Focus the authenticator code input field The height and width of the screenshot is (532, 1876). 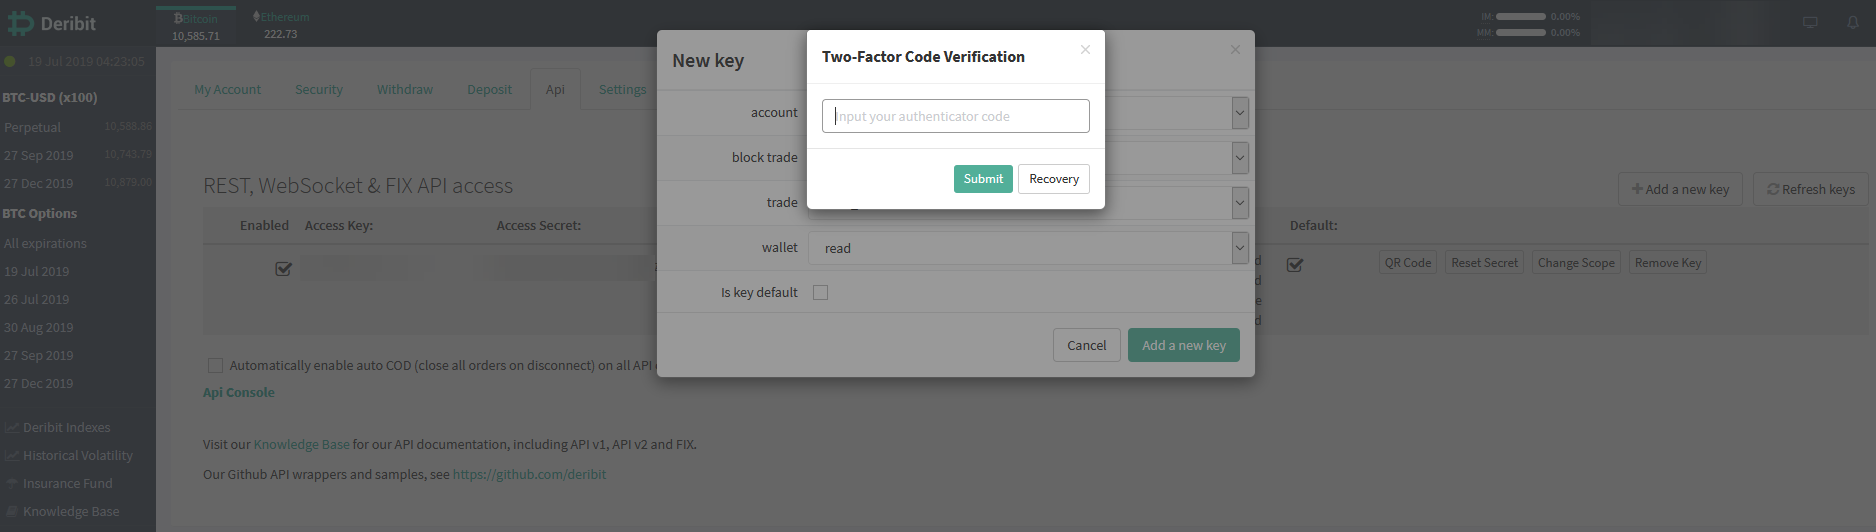(955, 116)
